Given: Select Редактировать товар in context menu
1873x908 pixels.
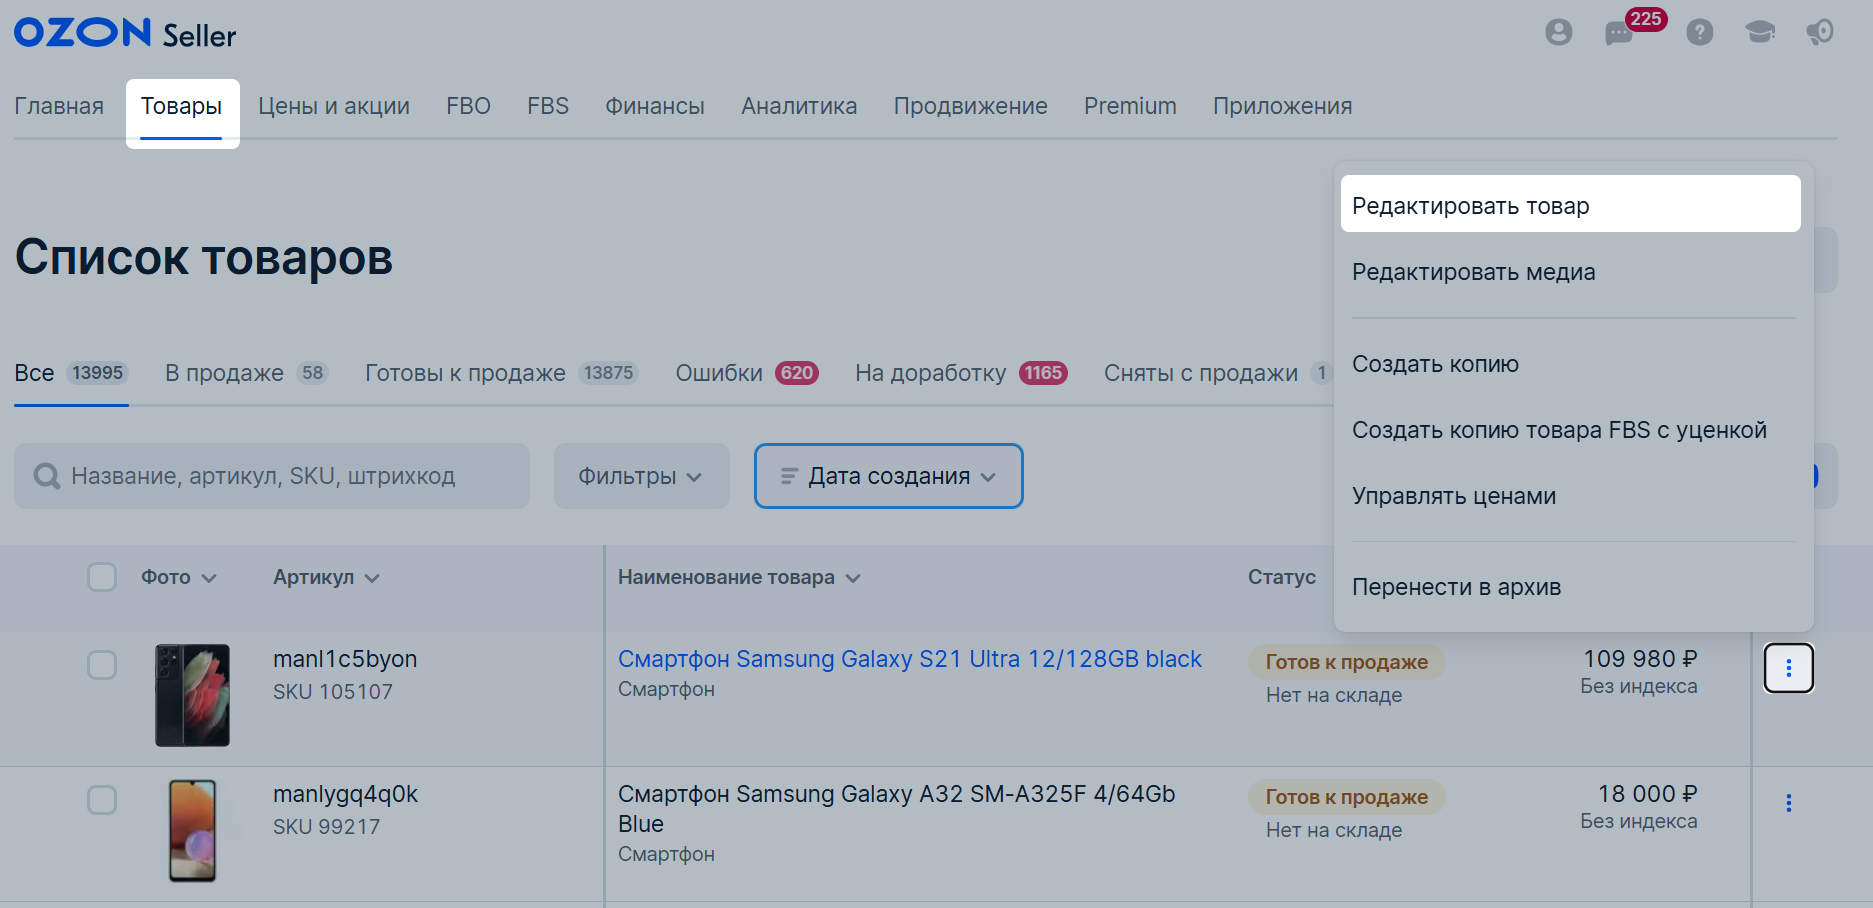Looking at the screenshot, I should tap(1570, 205).
